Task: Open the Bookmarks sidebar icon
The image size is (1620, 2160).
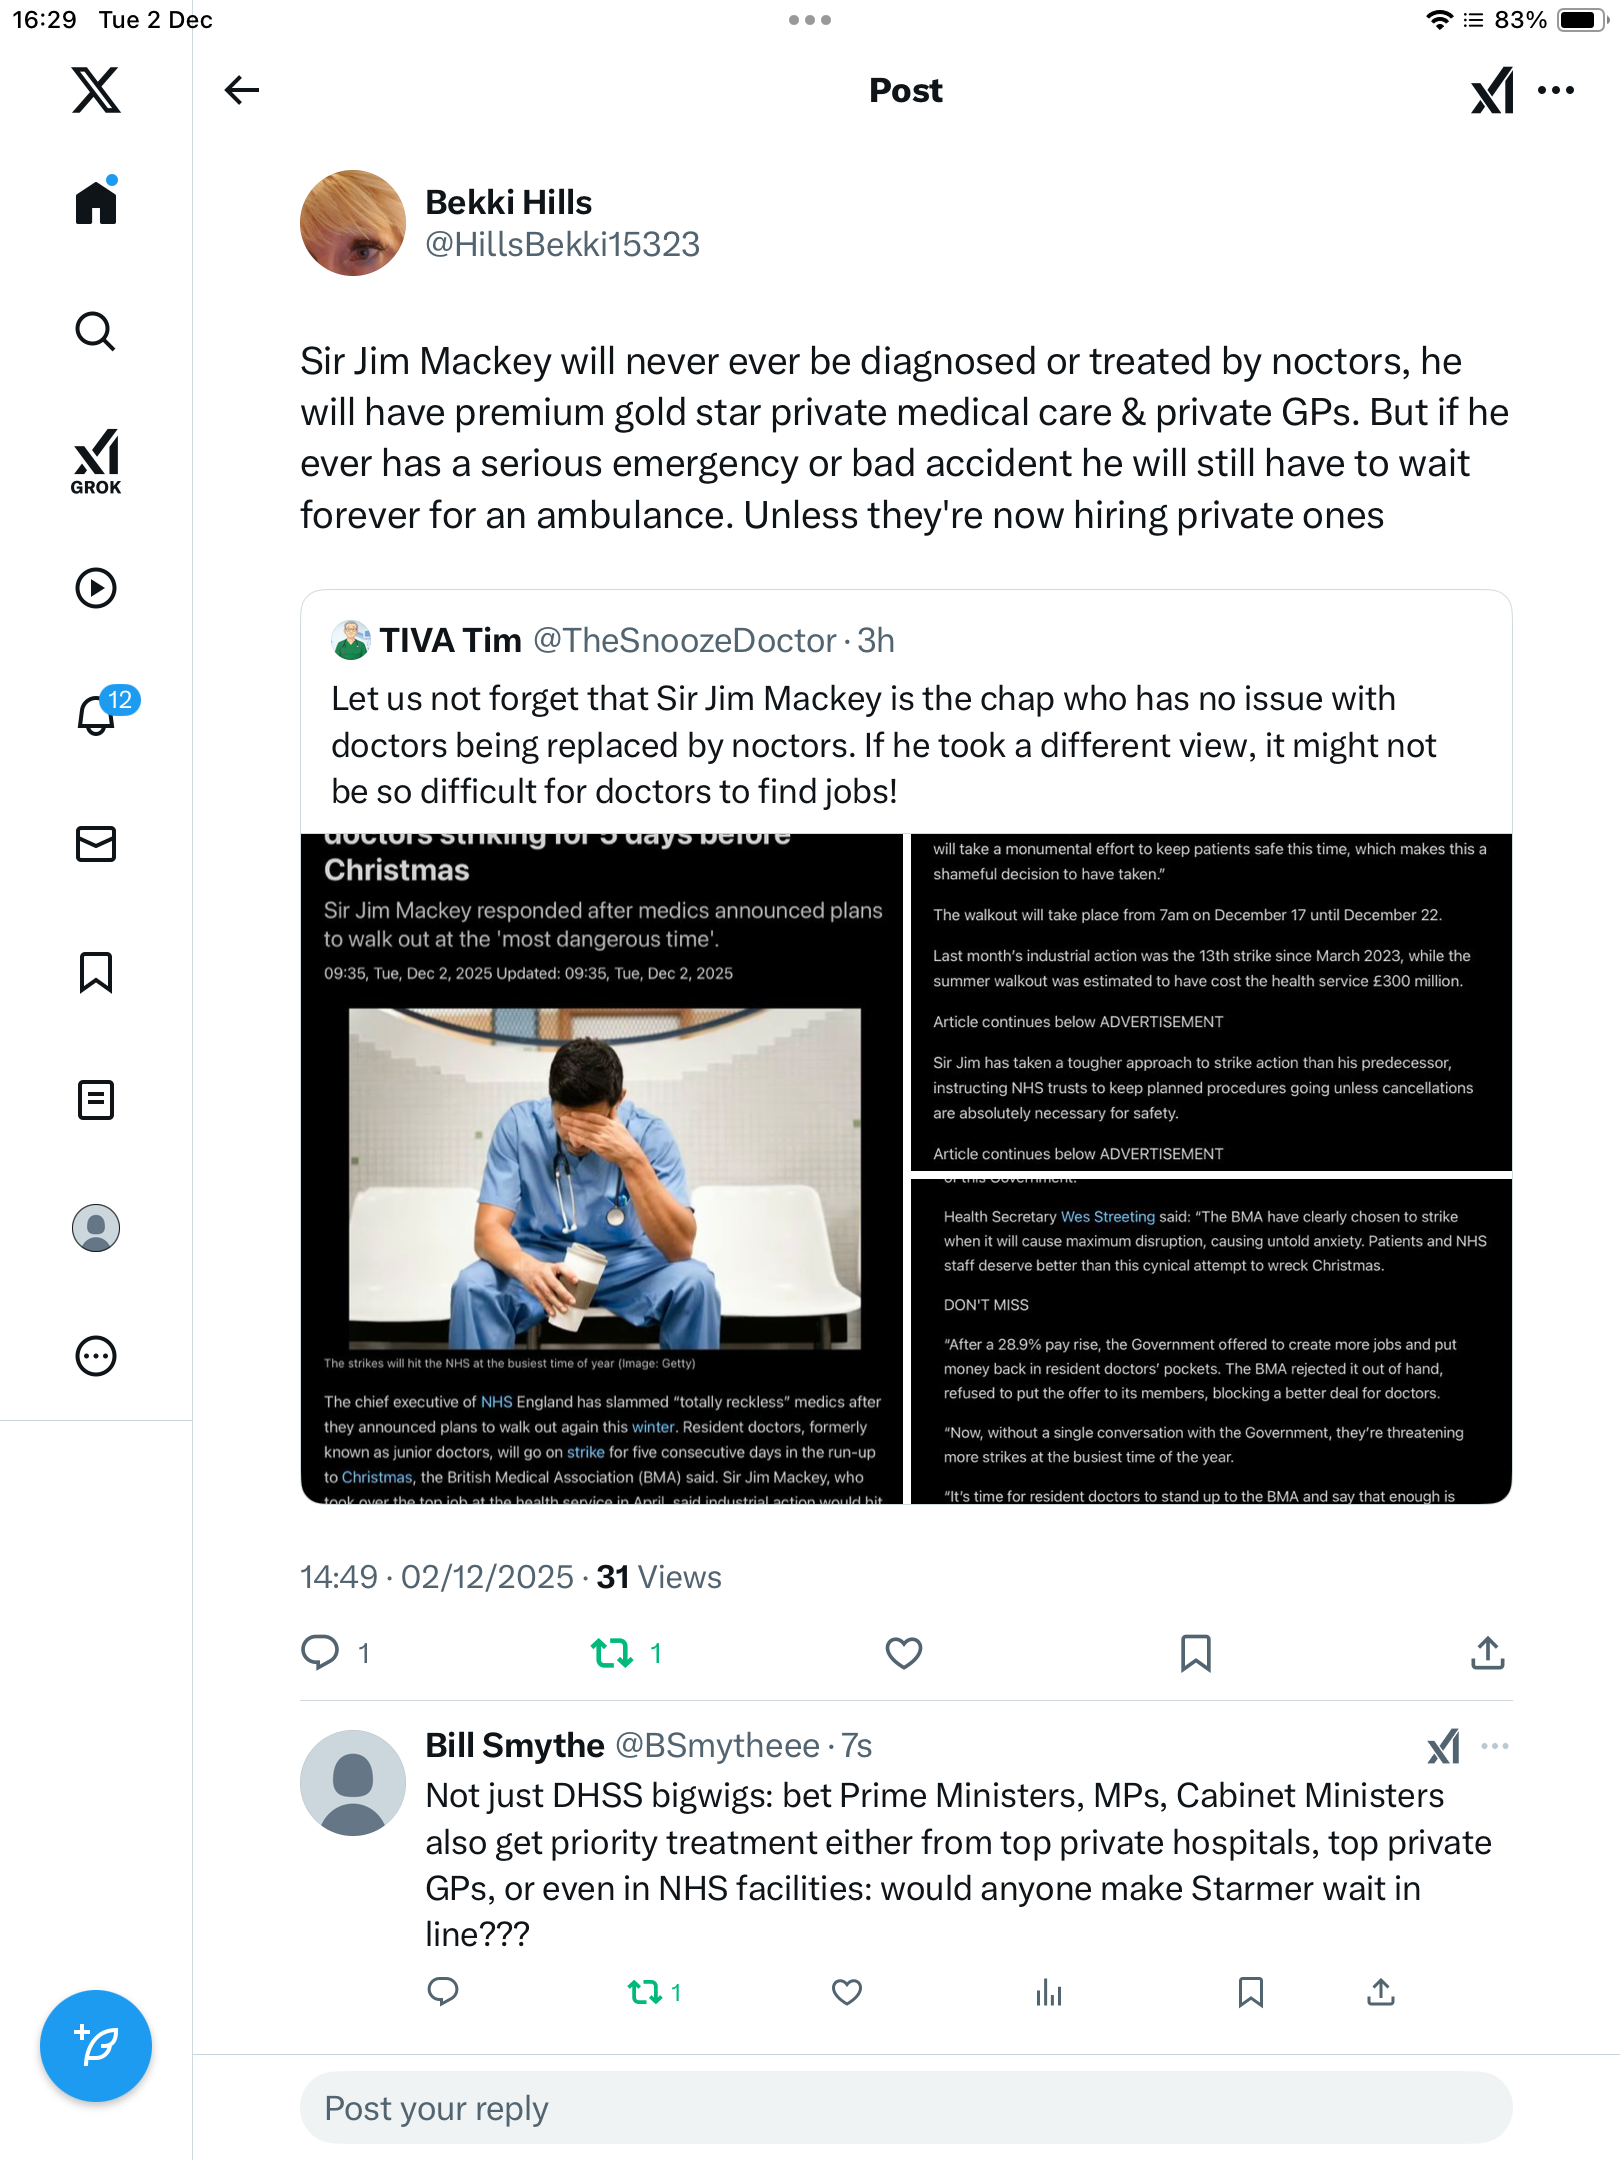Action: tap(96, 972)
